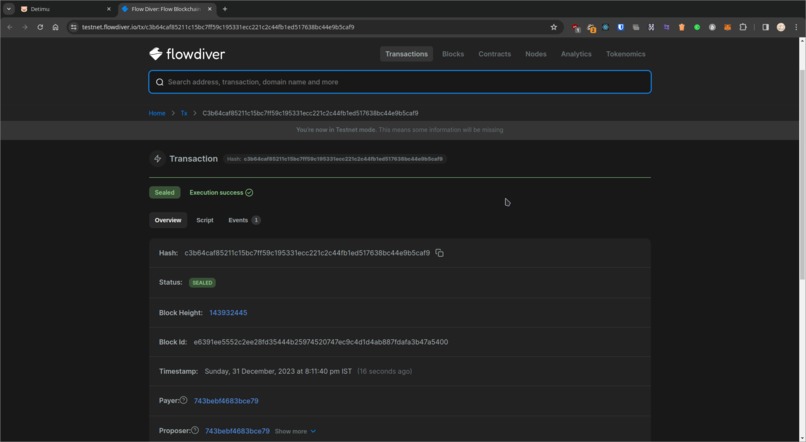Open block height 143932445 link
The height and width of the screenshot is (442, 806).
[228, 312]
